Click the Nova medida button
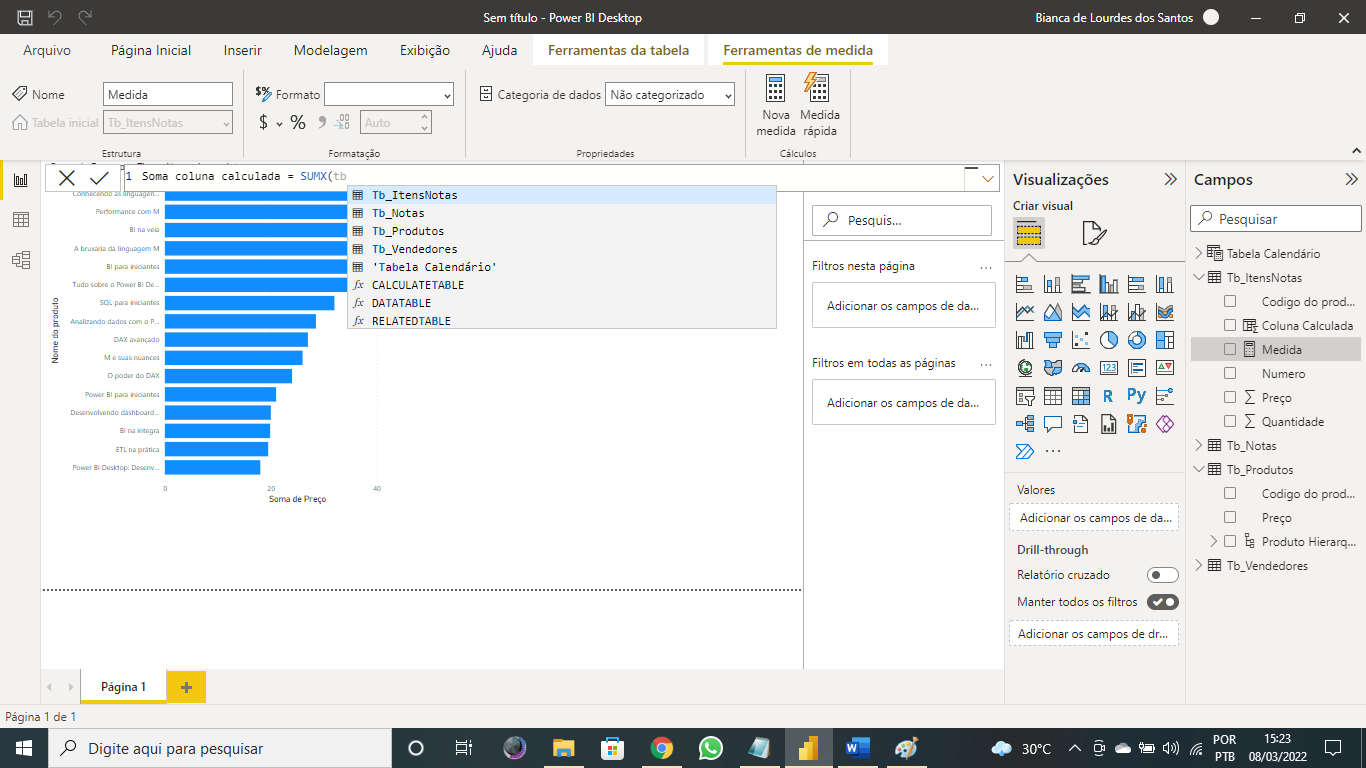 [x=776, y=106]
